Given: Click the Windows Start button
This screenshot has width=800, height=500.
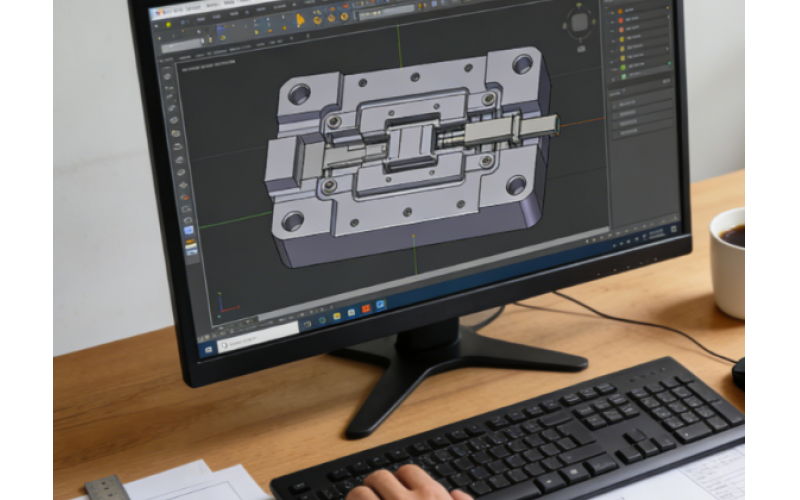Looking at the screenshot, I should click(208, 350).
